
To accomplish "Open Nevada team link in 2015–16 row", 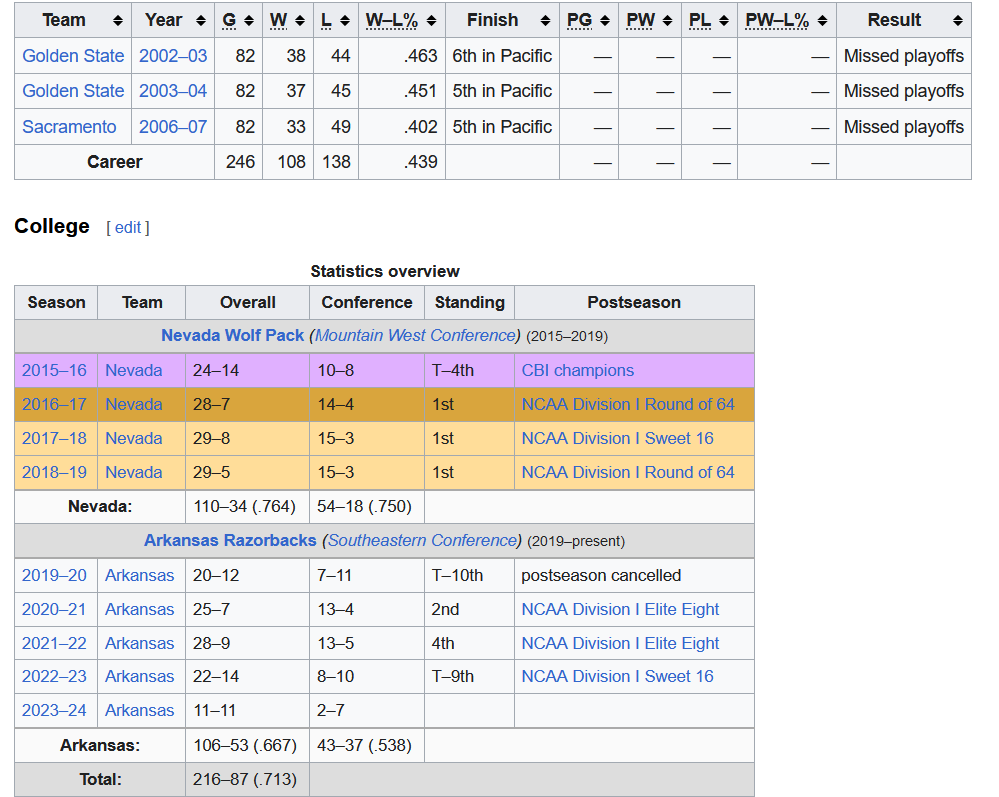I will click(134, 370).
